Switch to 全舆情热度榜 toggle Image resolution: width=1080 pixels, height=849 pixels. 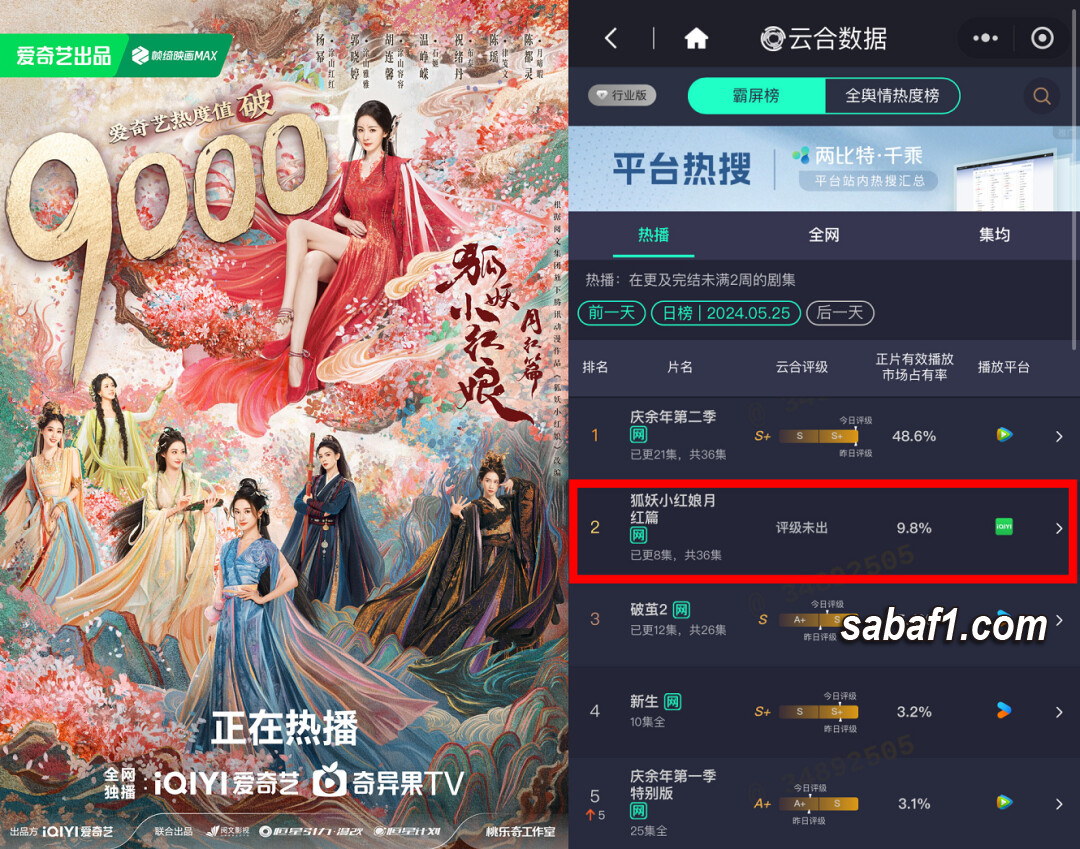pyautogui.click(x=892, y=96)
